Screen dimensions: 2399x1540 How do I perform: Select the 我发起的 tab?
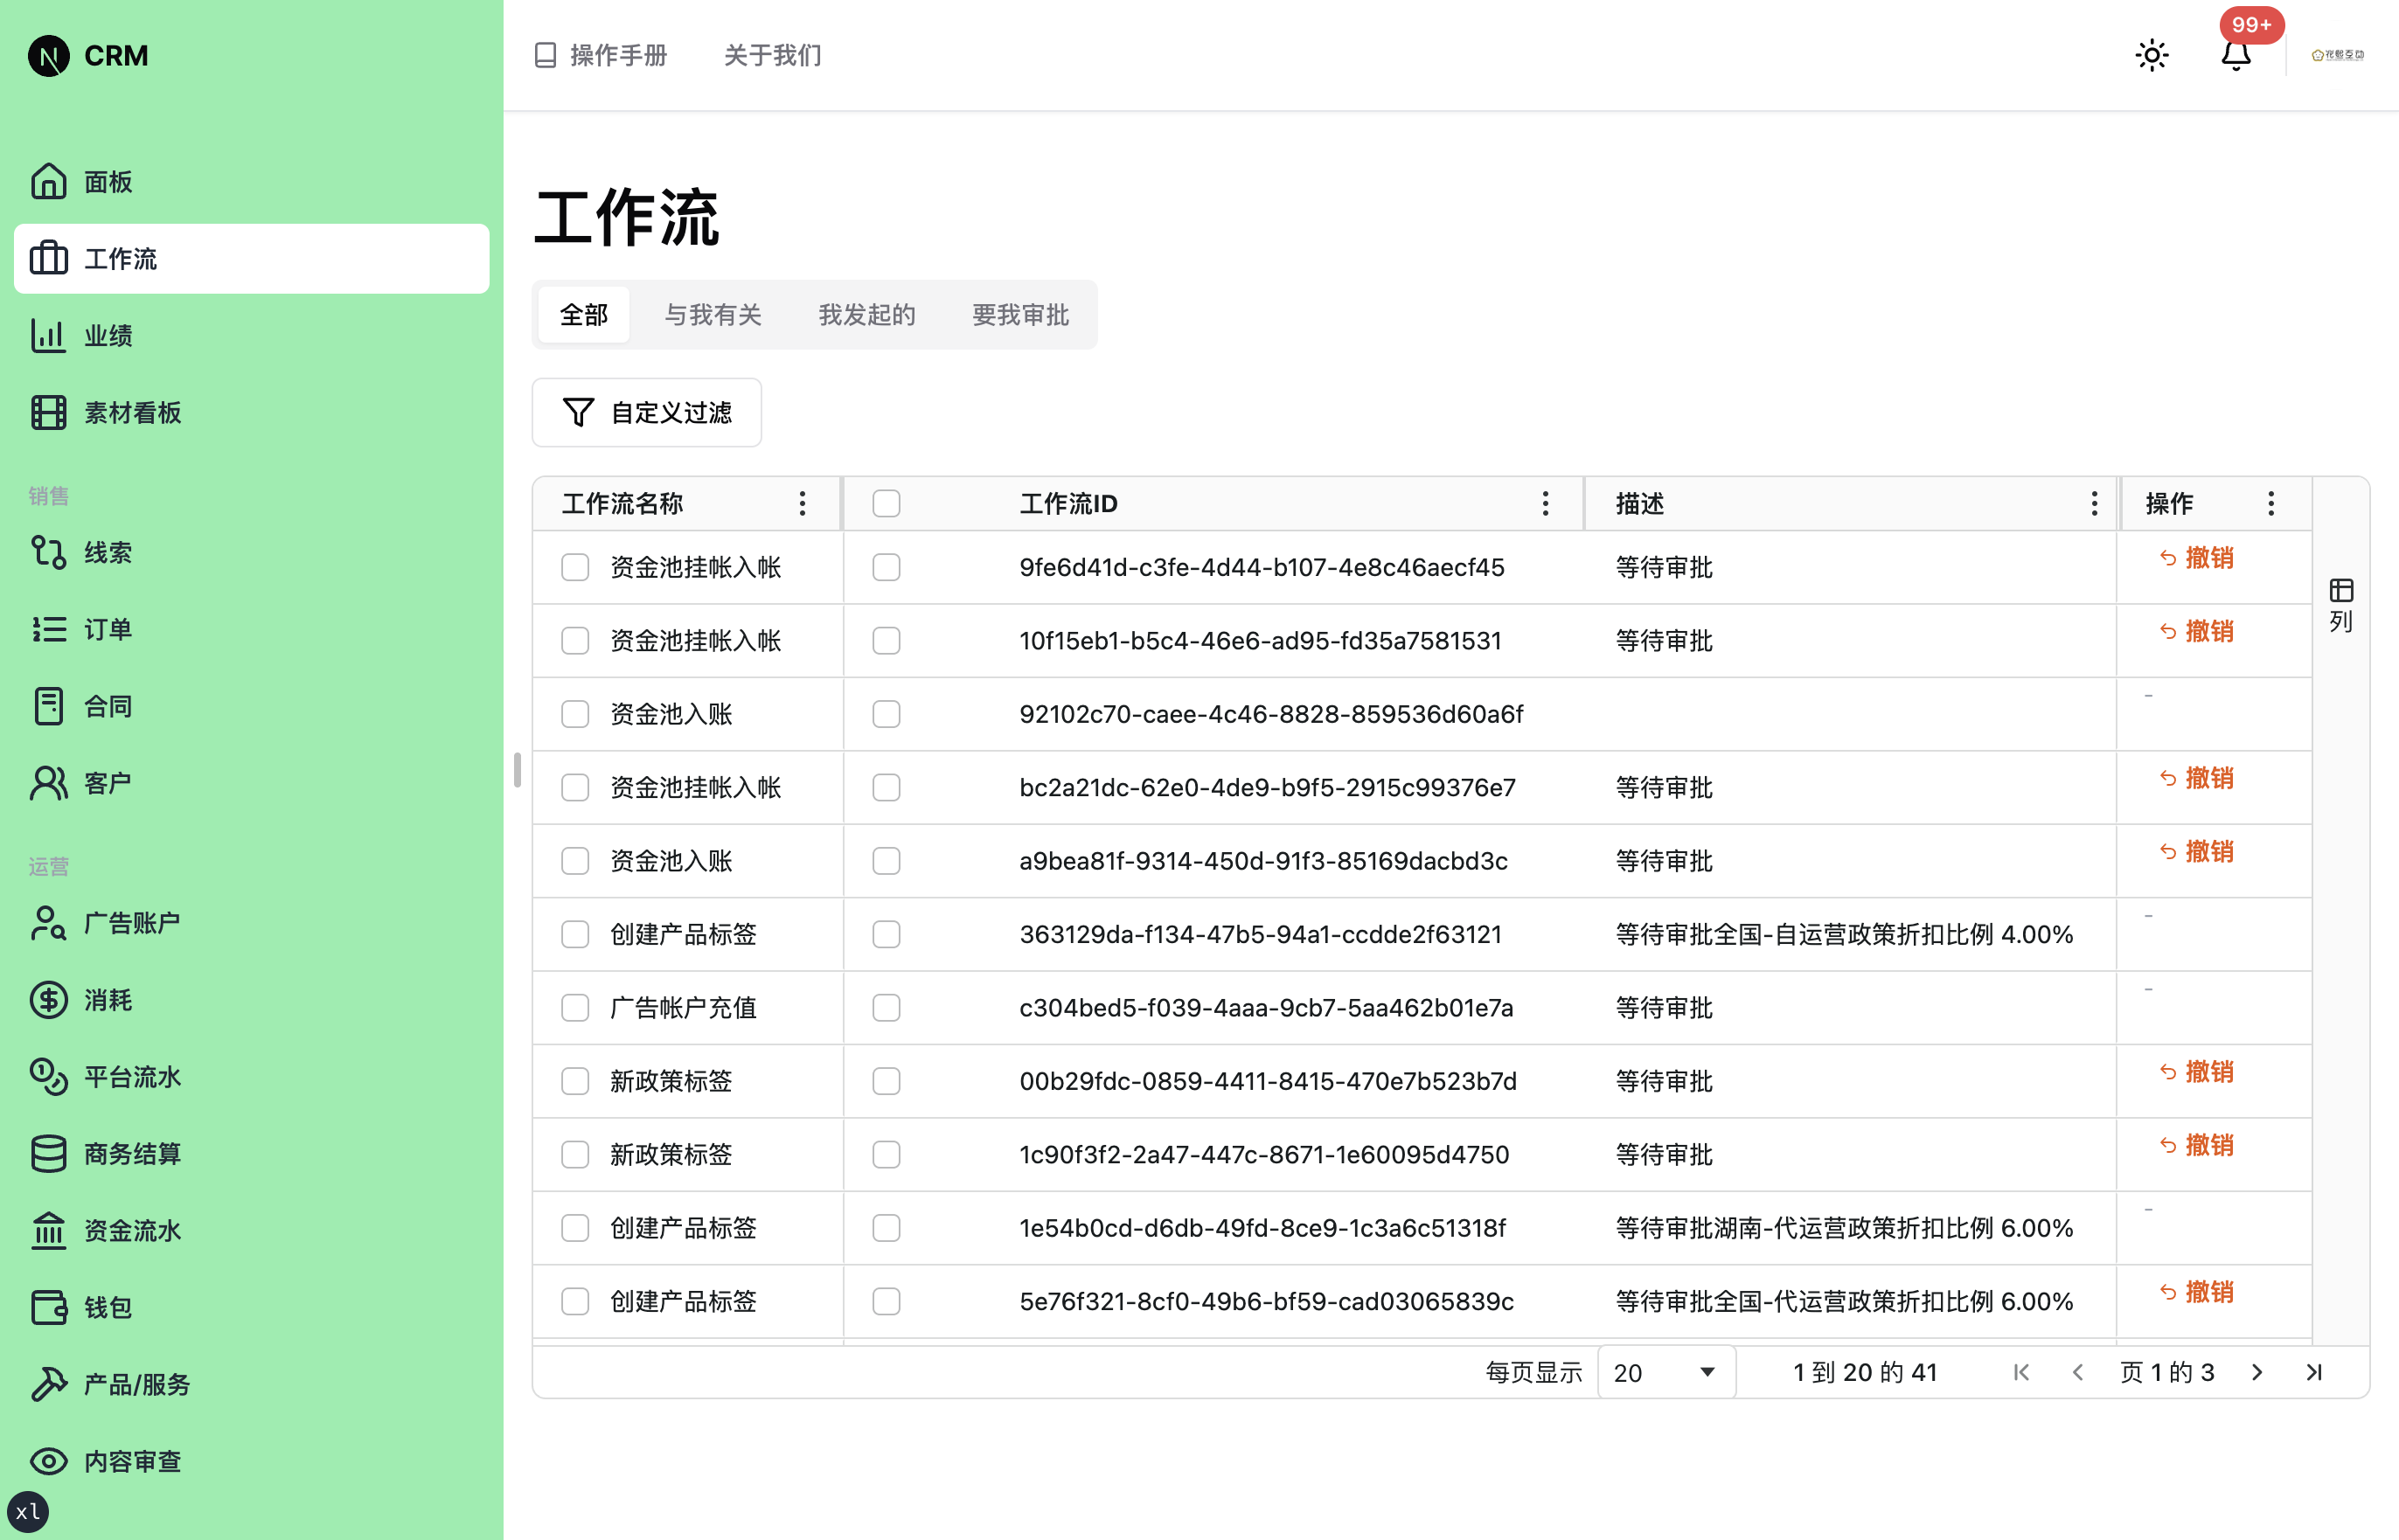tap(866, 315)
